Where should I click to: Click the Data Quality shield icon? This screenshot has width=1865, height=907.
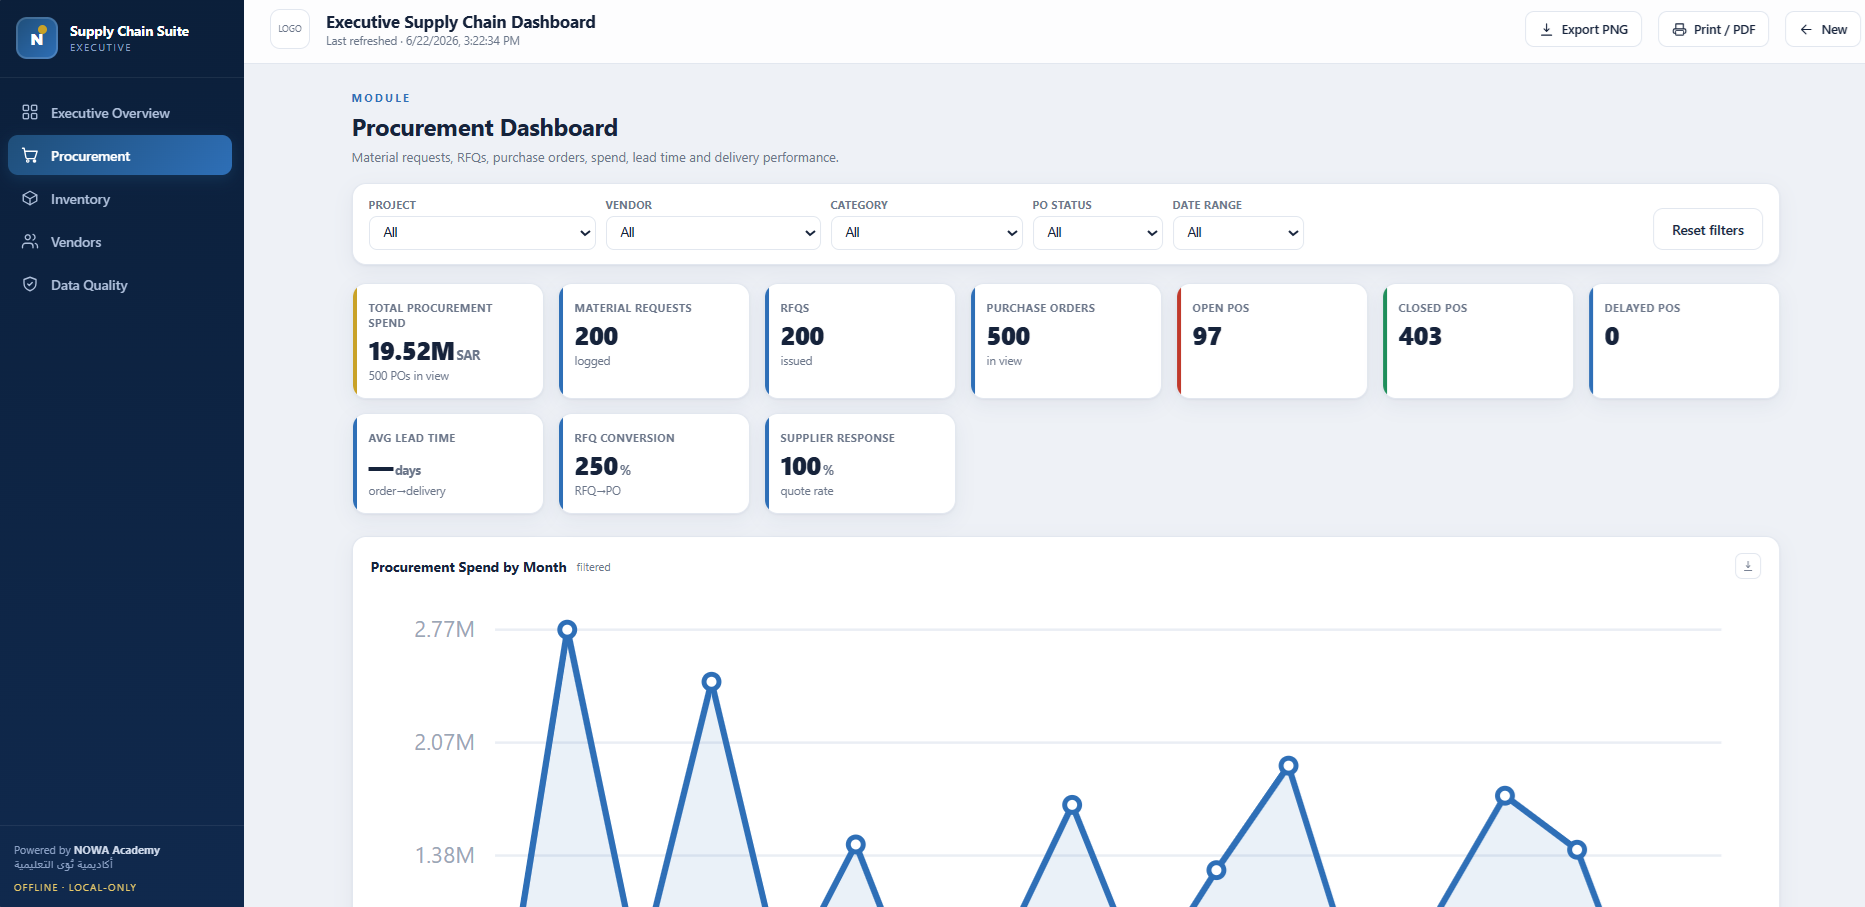30,284
